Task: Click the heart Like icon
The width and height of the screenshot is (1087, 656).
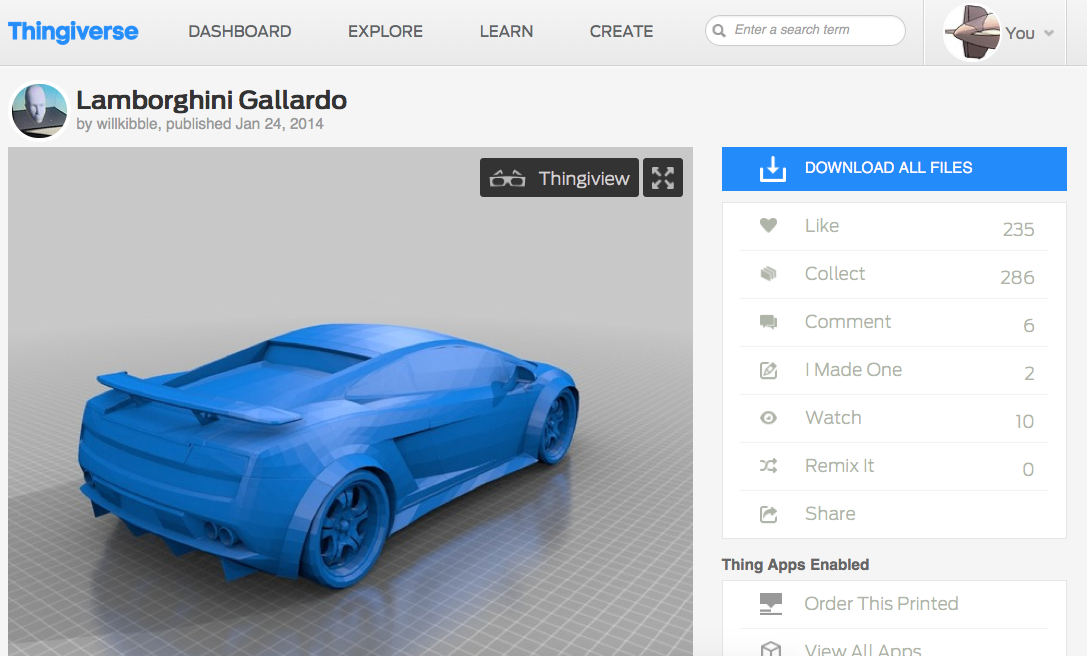Action: pyautogui.click(x=768, y=226)
